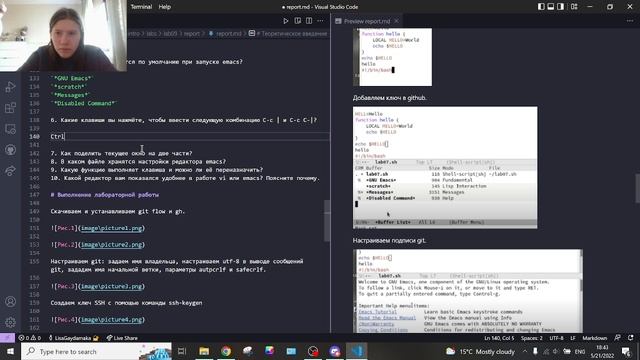
Task: Change indentation via Spaces: 2
Action: point(531,338)
